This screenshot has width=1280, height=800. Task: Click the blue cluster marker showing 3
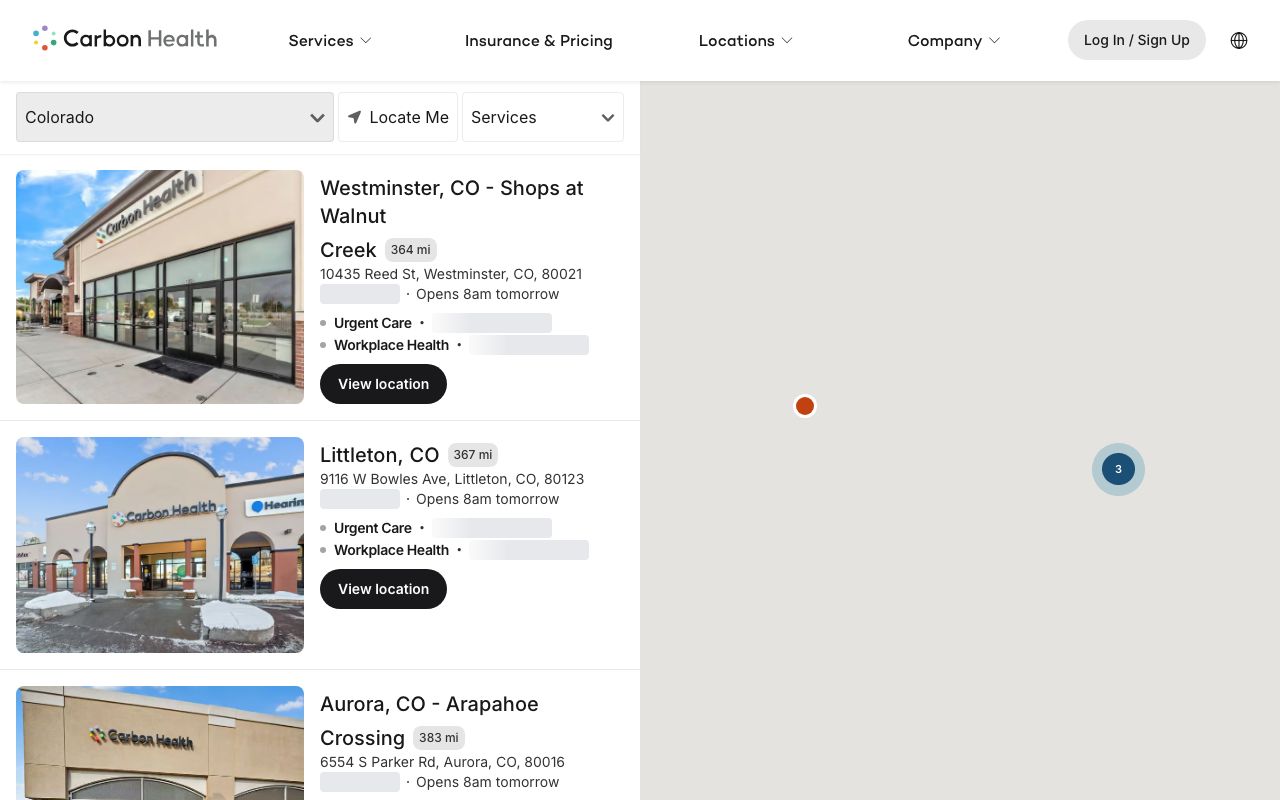[x=1118, y=469]
